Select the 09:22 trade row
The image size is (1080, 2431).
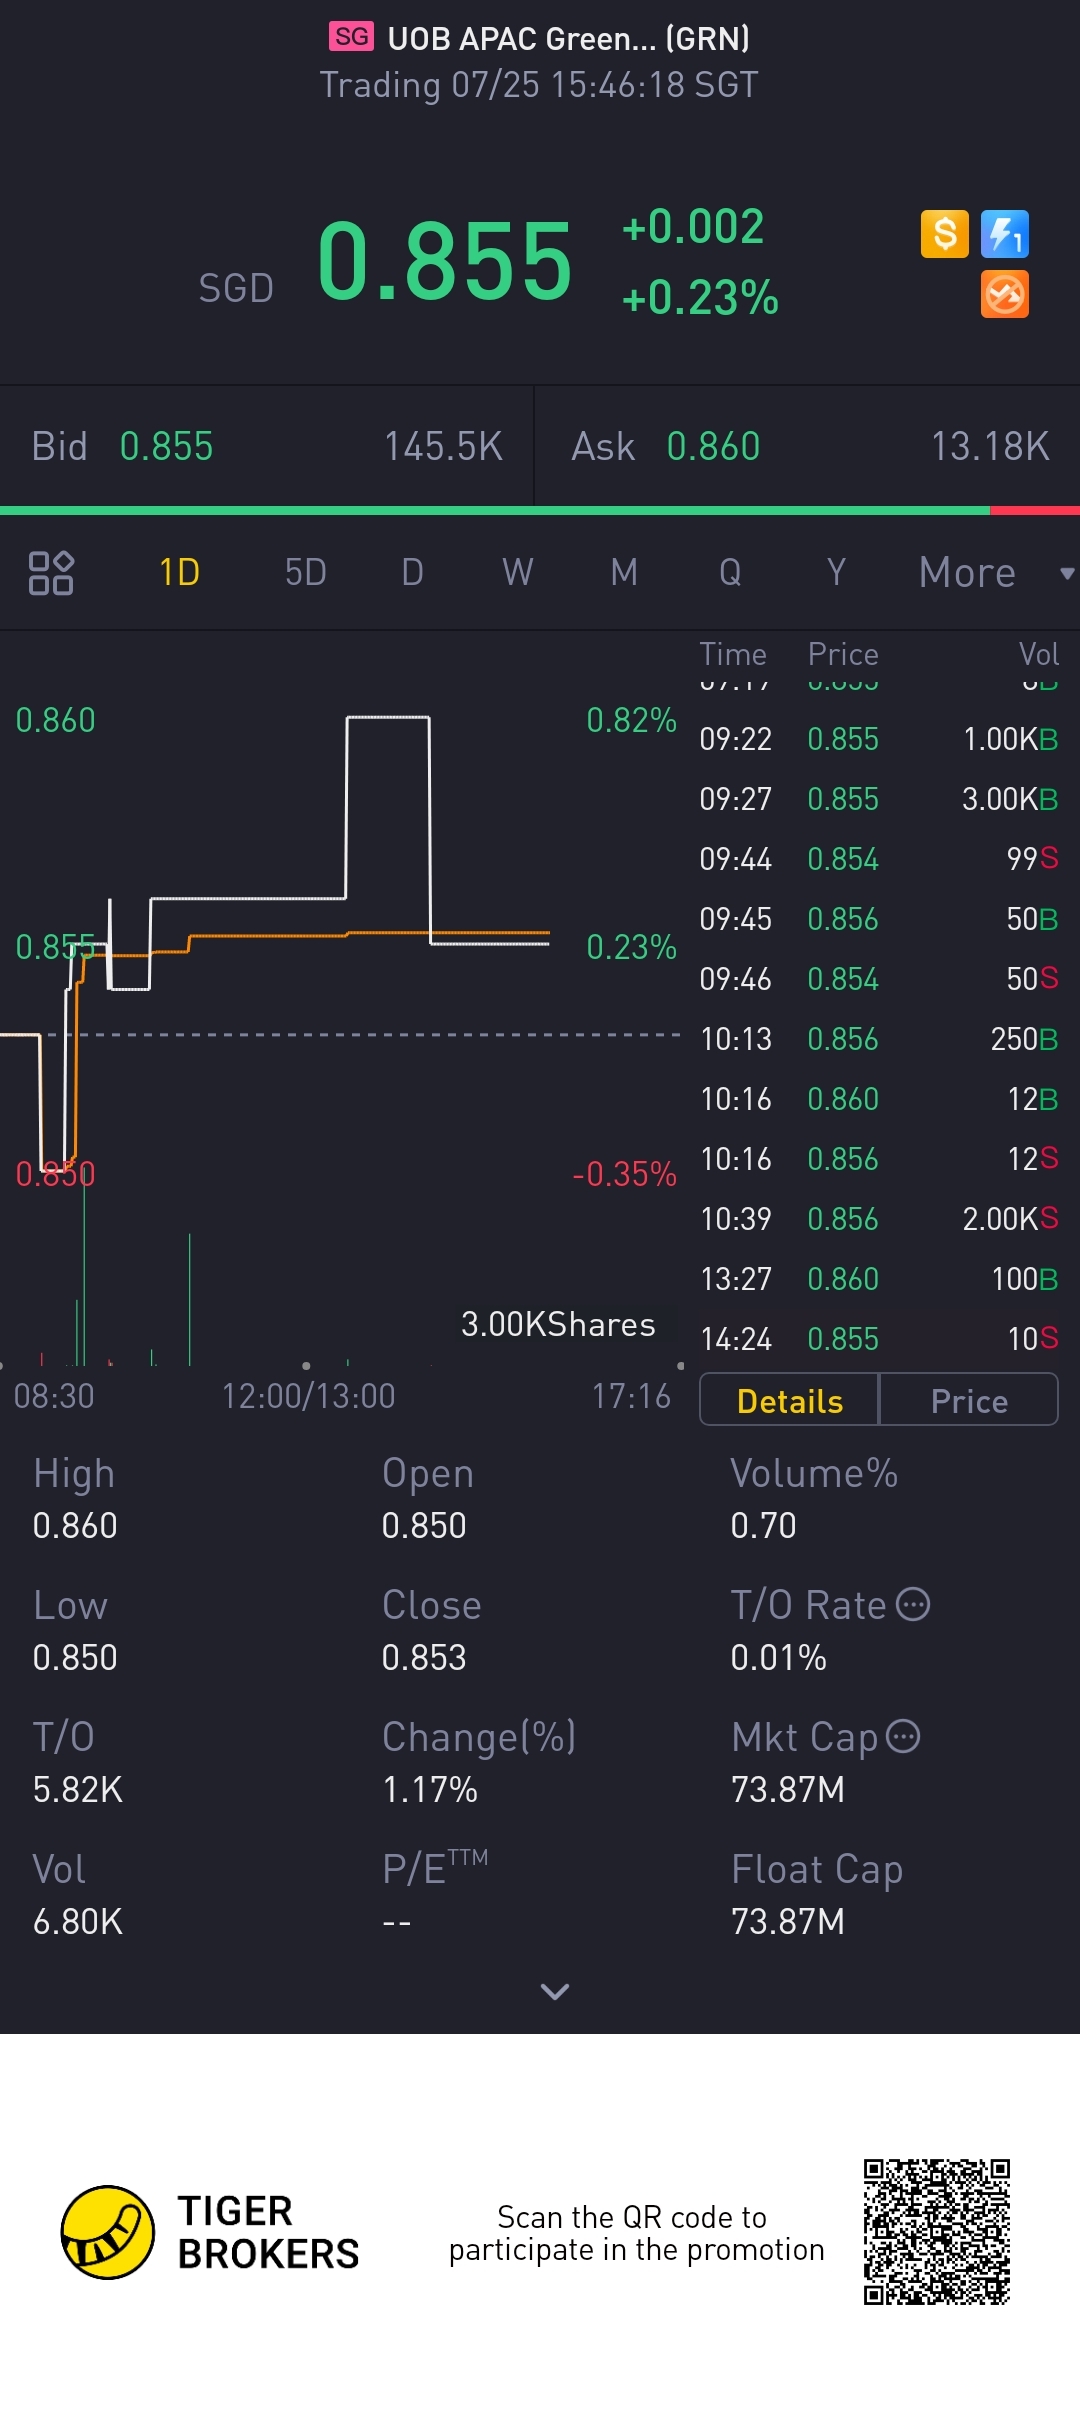tap(879, 739)
